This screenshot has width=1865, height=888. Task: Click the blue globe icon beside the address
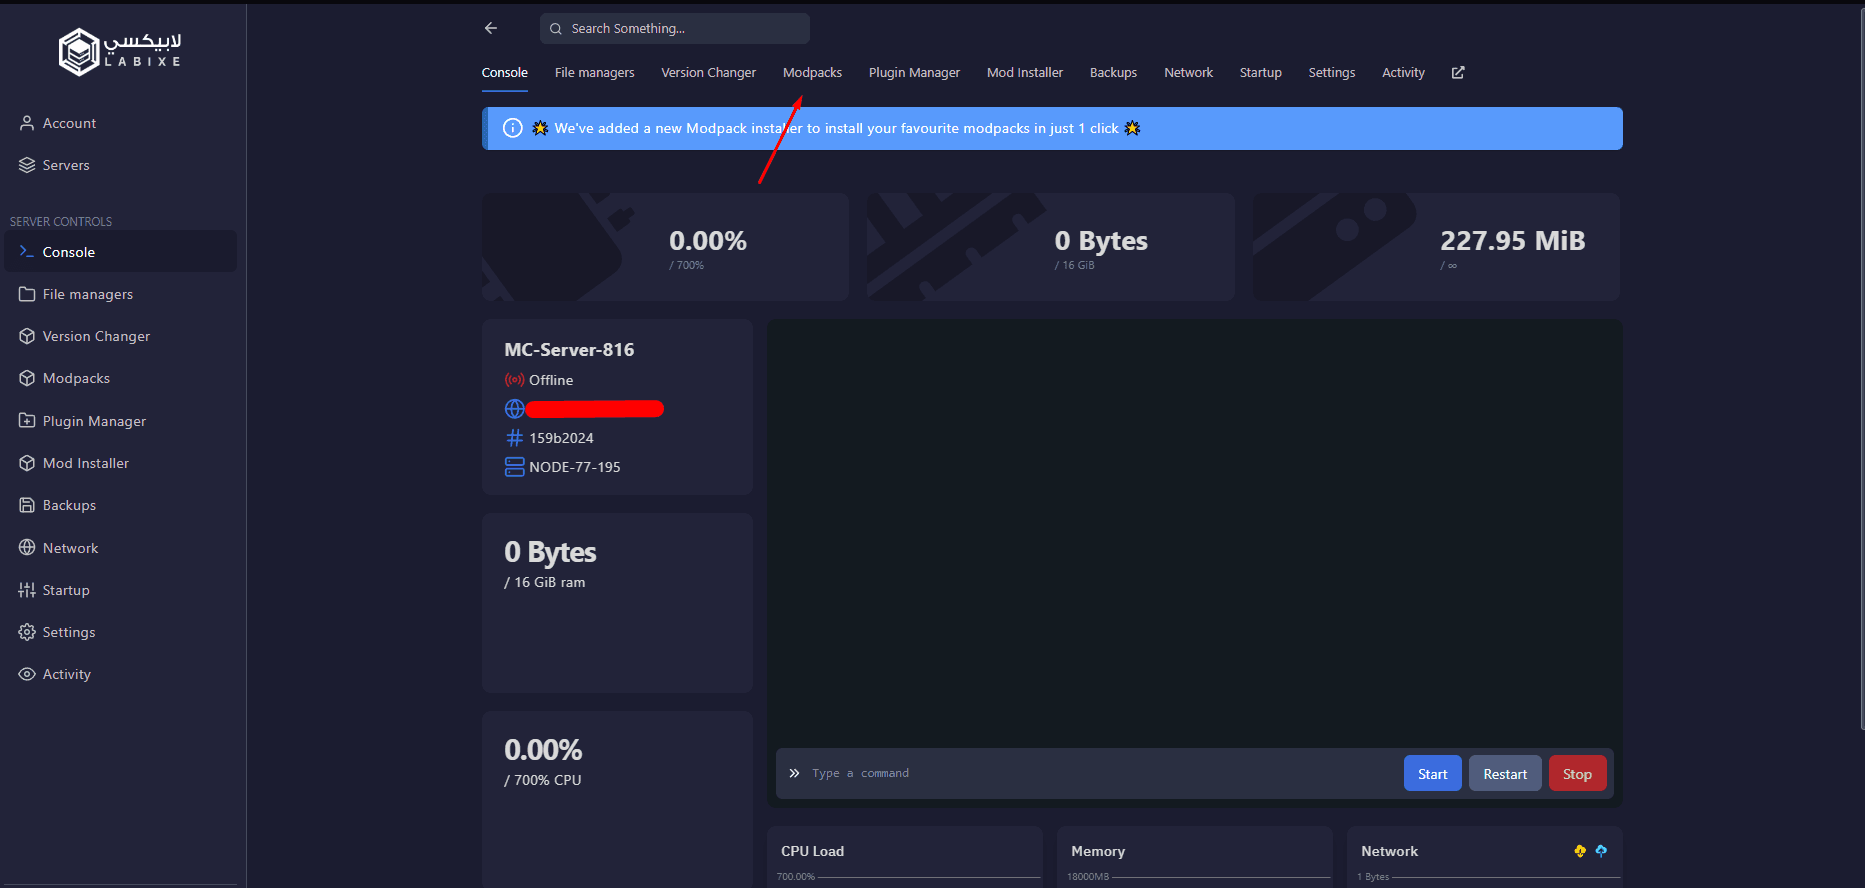(x=514, y=409)
